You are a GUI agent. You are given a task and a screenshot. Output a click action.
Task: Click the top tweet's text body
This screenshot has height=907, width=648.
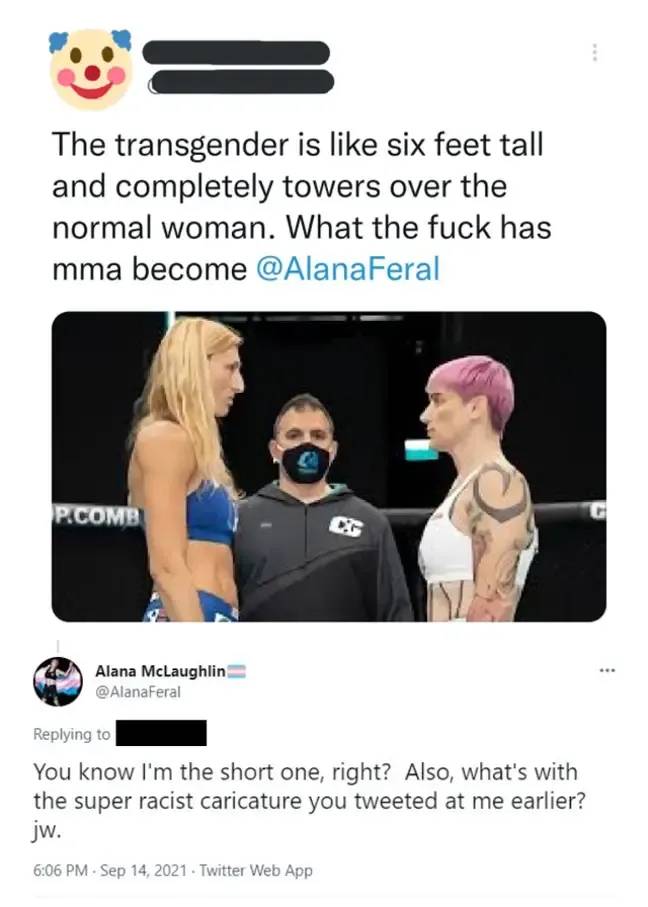[301, 207]
